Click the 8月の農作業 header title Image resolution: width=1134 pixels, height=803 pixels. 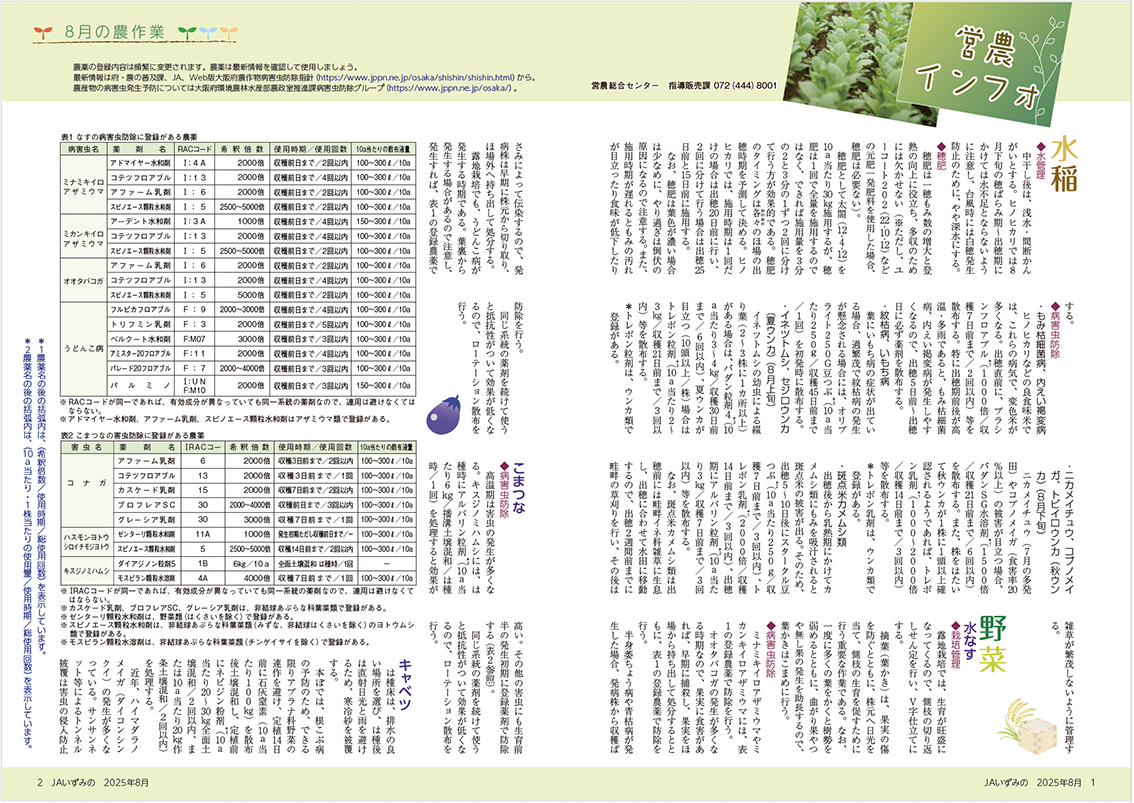pyautogui.click(x=114, y=33)
